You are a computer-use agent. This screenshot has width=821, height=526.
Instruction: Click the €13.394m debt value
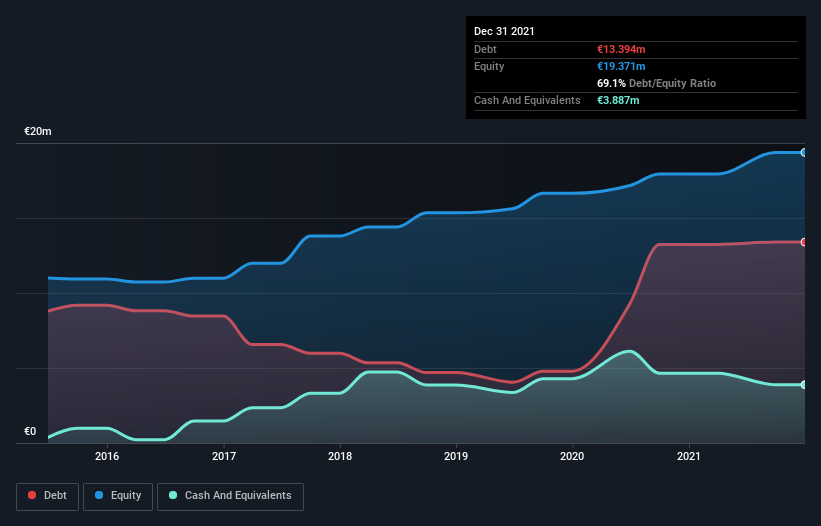[621, 49]
